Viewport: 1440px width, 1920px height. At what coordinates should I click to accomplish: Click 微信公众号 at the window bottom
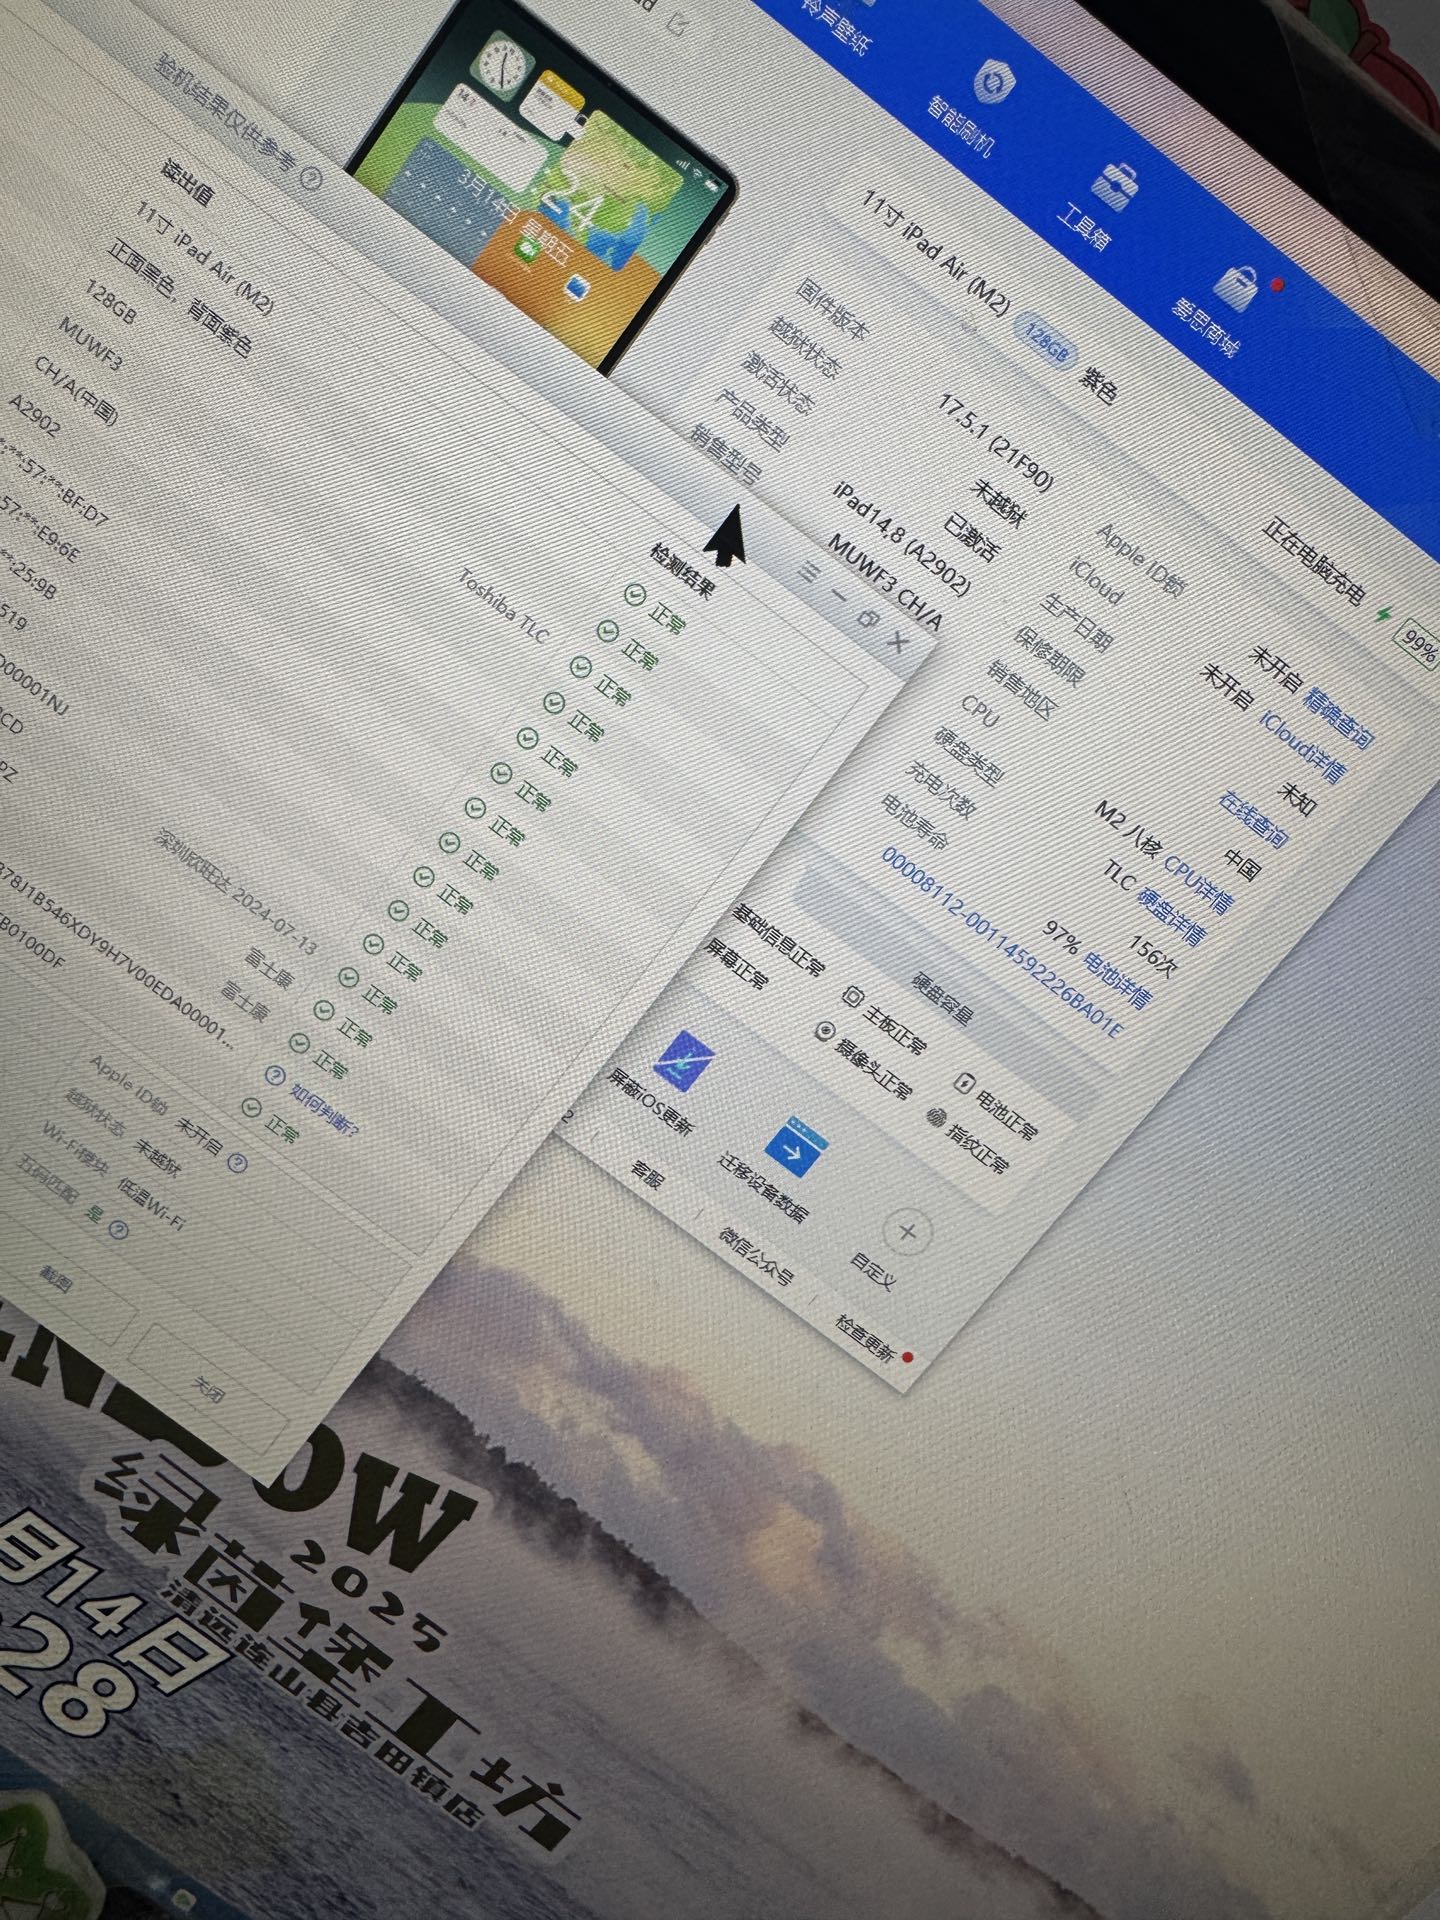click(757, 1255)
